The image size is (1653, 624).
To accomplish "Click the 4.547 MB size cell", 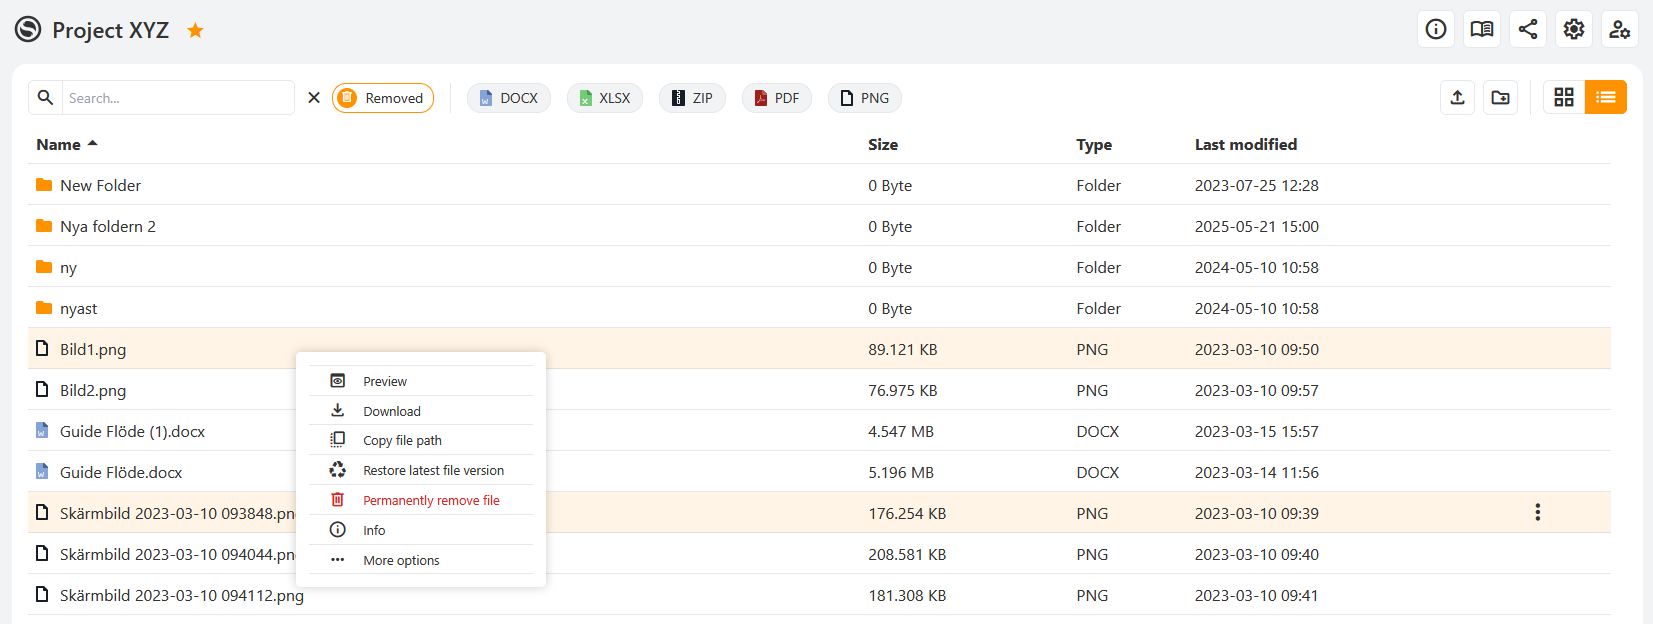I will click(901, 431).
